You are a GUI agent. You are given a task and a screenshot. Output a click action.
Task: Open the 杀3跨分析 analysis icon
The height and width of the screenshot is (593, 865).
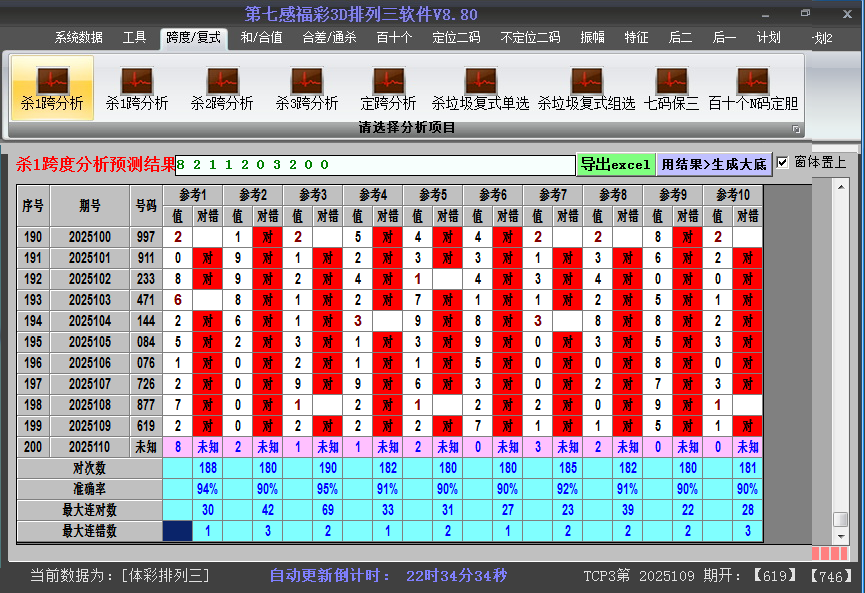(307, 88)
